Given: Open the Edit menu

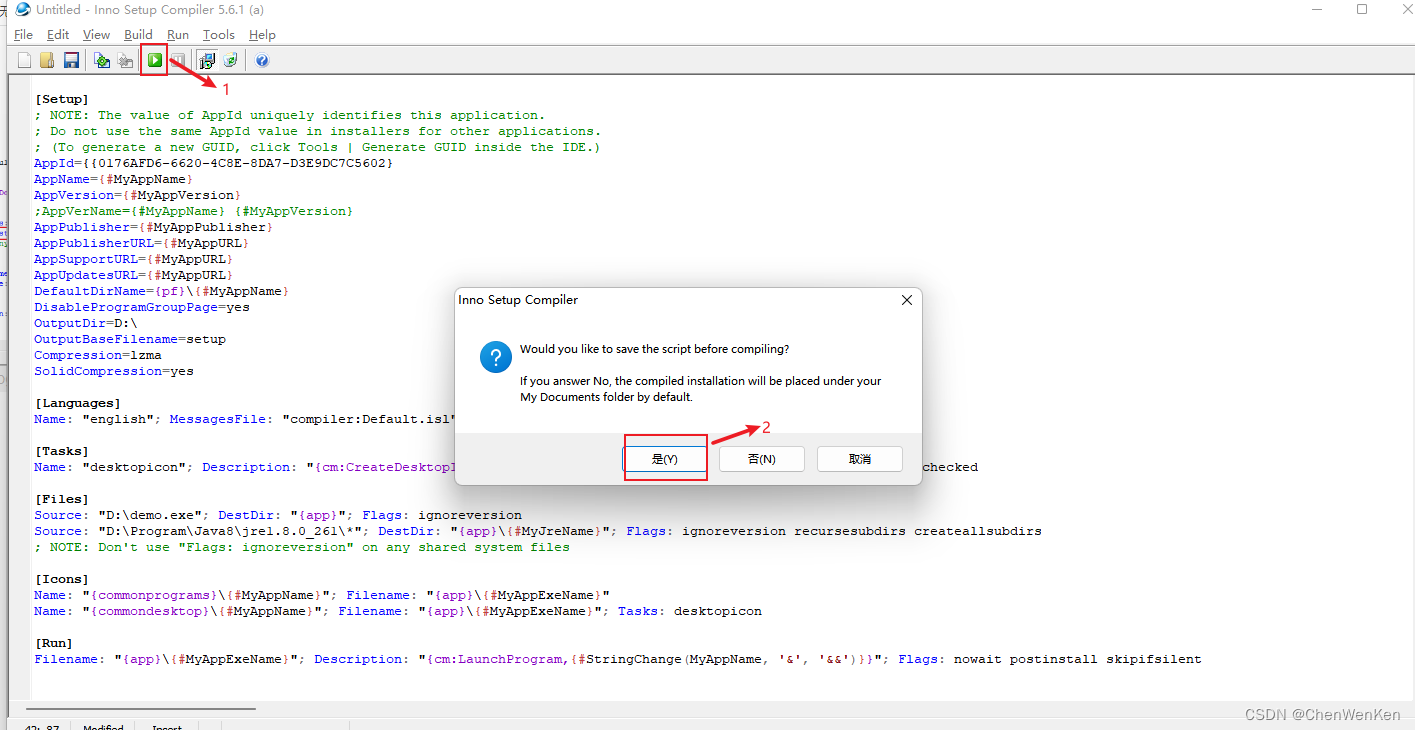Looking at the screenshot, I should coord(58,35).
